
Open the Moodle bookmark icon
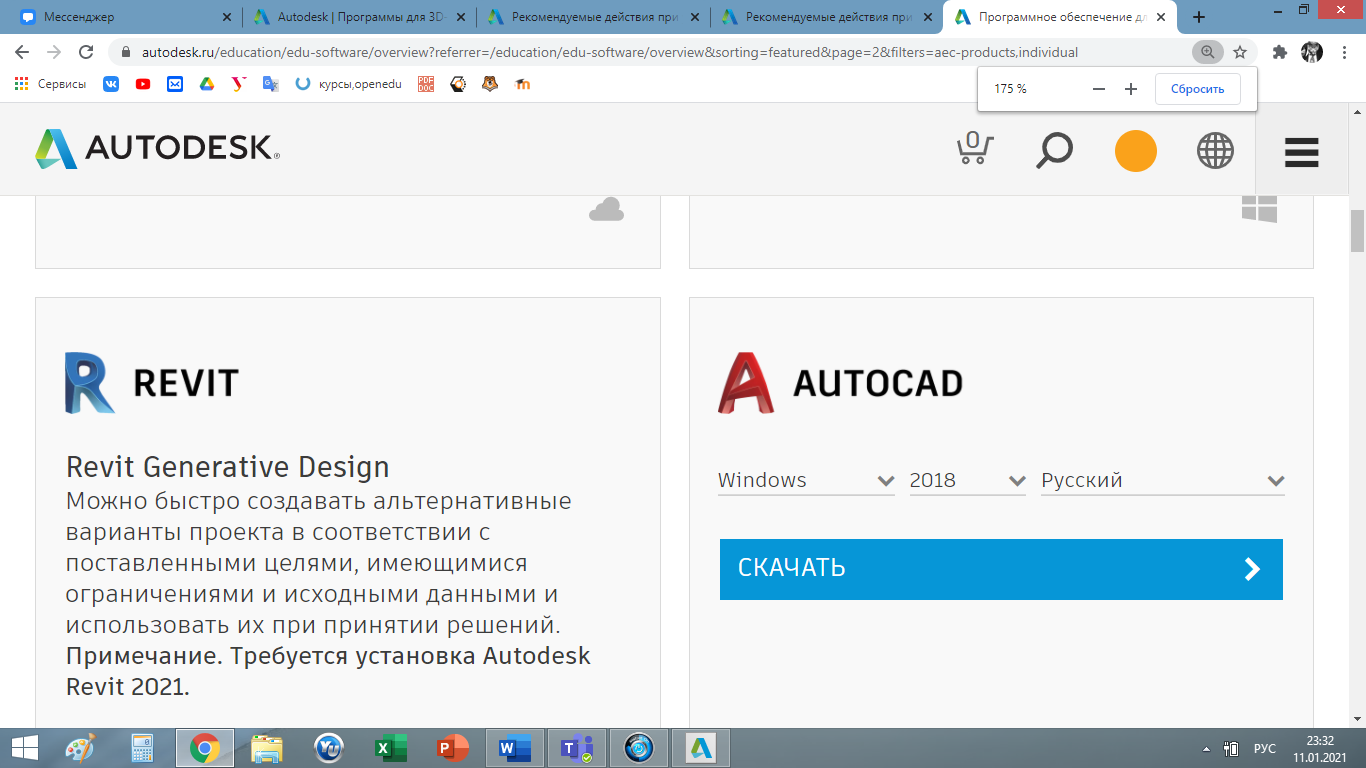pos(522,85)
